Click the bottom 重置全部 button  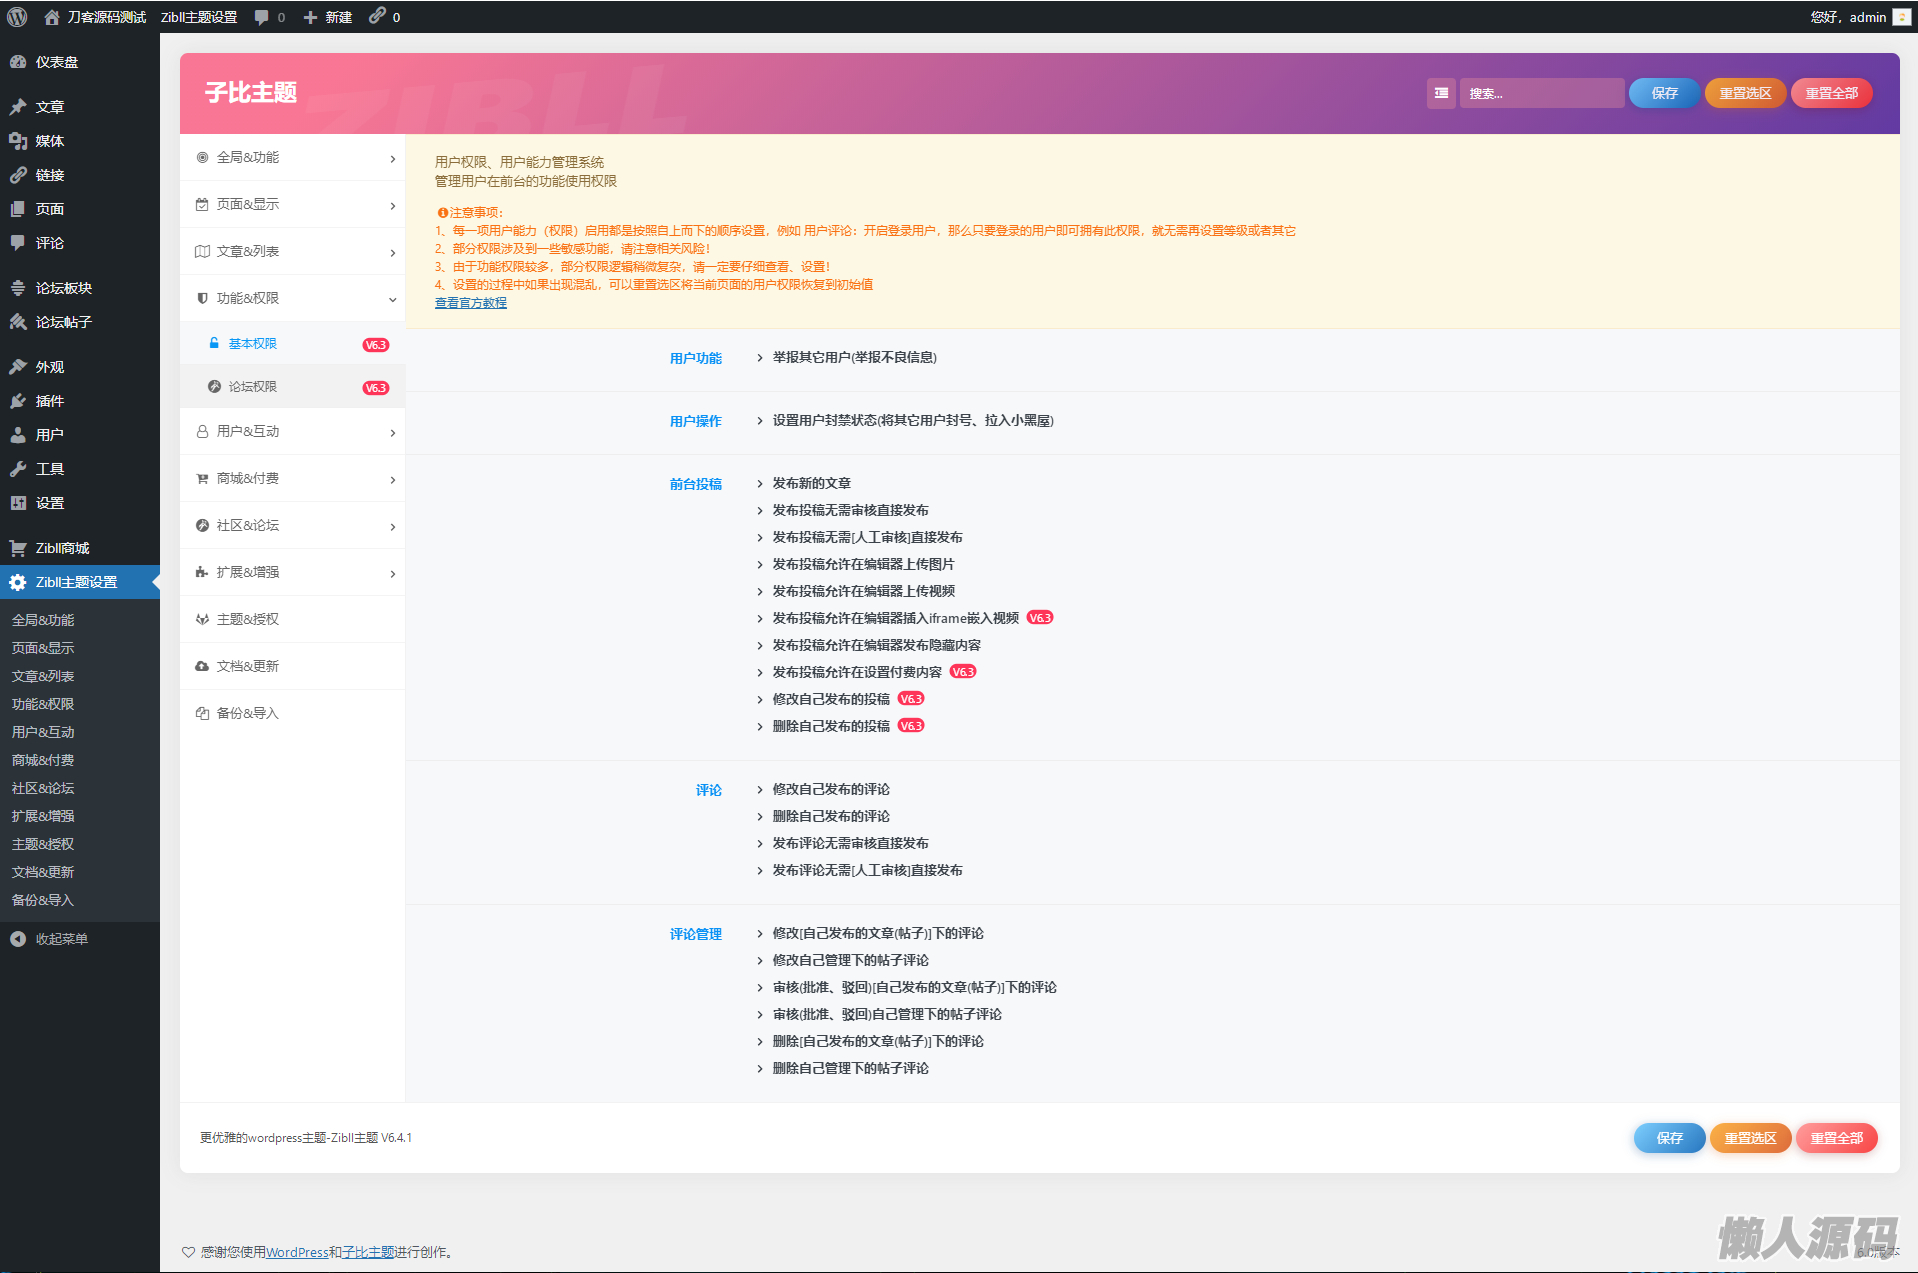pyautogui.click(x=1836, y=1138)
